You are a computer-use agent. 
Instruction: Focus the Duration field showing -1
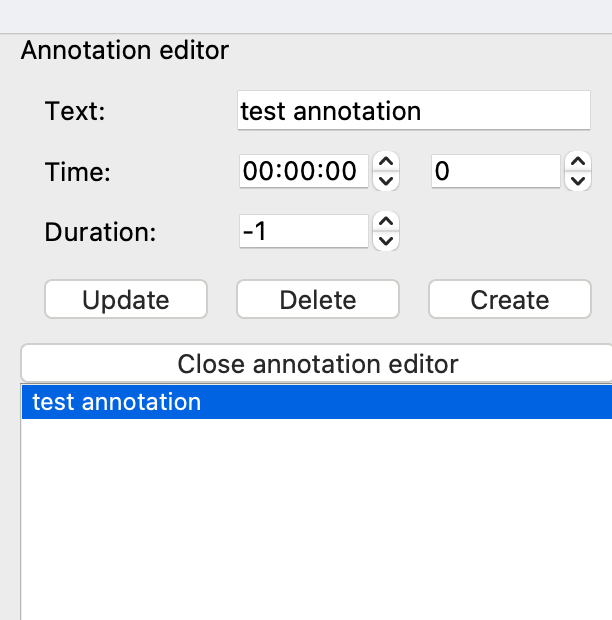tap(304, 233)
